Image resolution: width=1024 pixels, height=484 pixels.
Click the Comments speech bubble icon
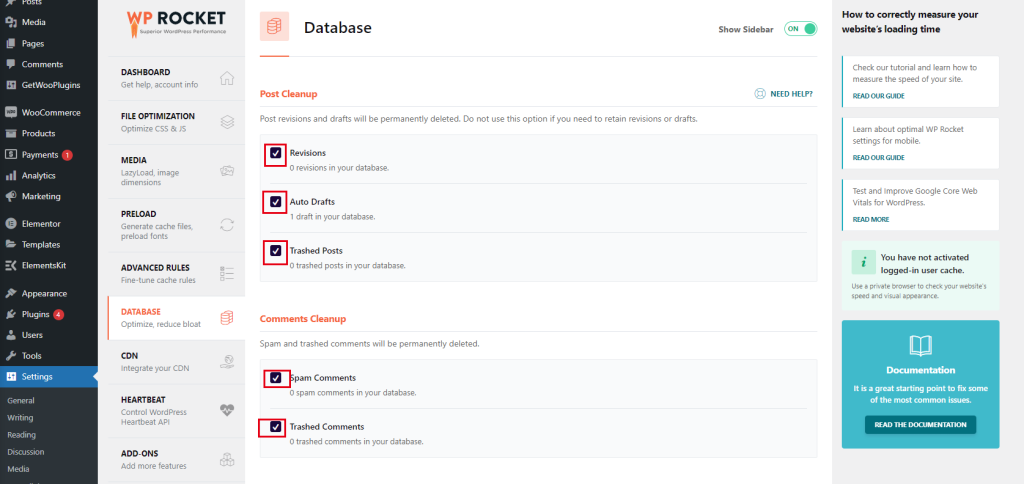click(10, 64)
